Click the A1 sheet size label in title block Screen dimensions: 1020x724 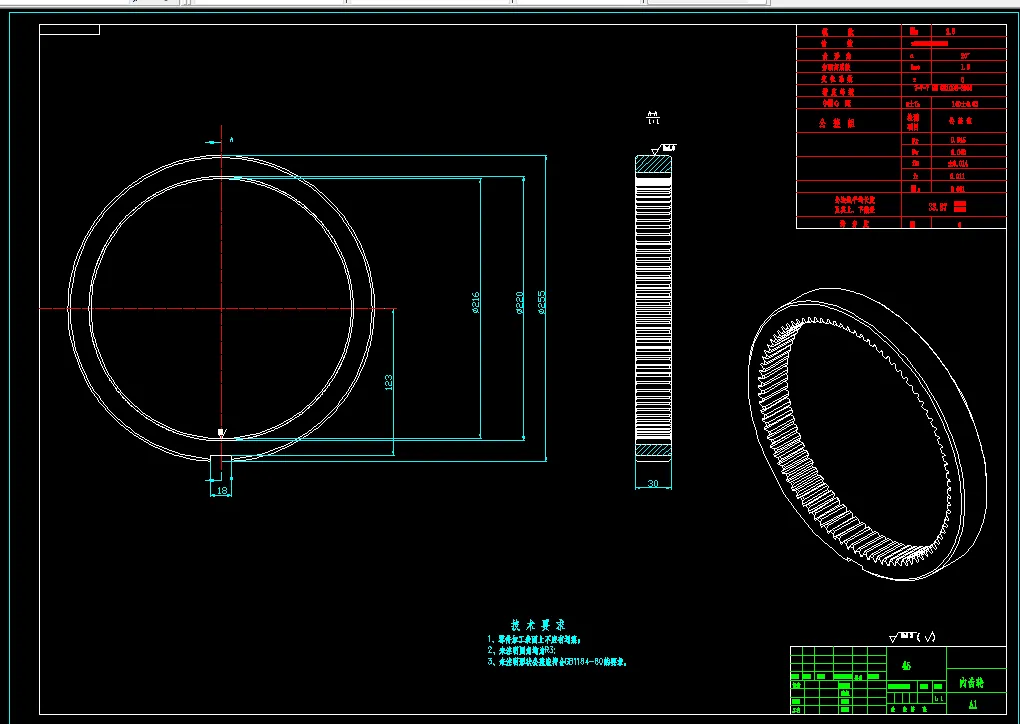[x=973, y=704]
